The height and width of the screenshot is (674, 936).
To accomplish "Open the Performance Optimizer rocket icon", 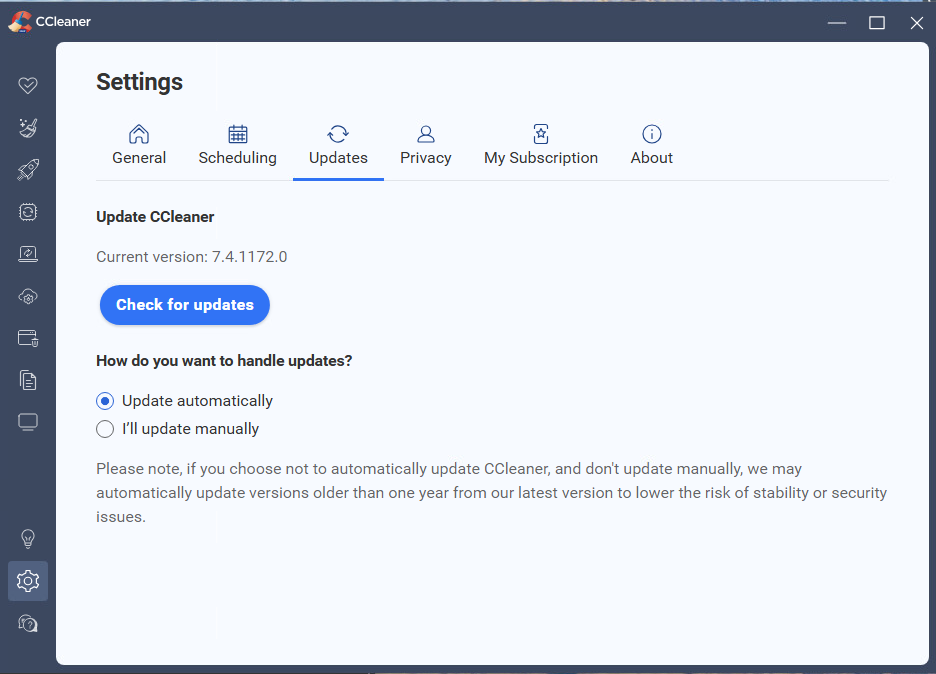I will pyautogui.click(x=28, y=170).
